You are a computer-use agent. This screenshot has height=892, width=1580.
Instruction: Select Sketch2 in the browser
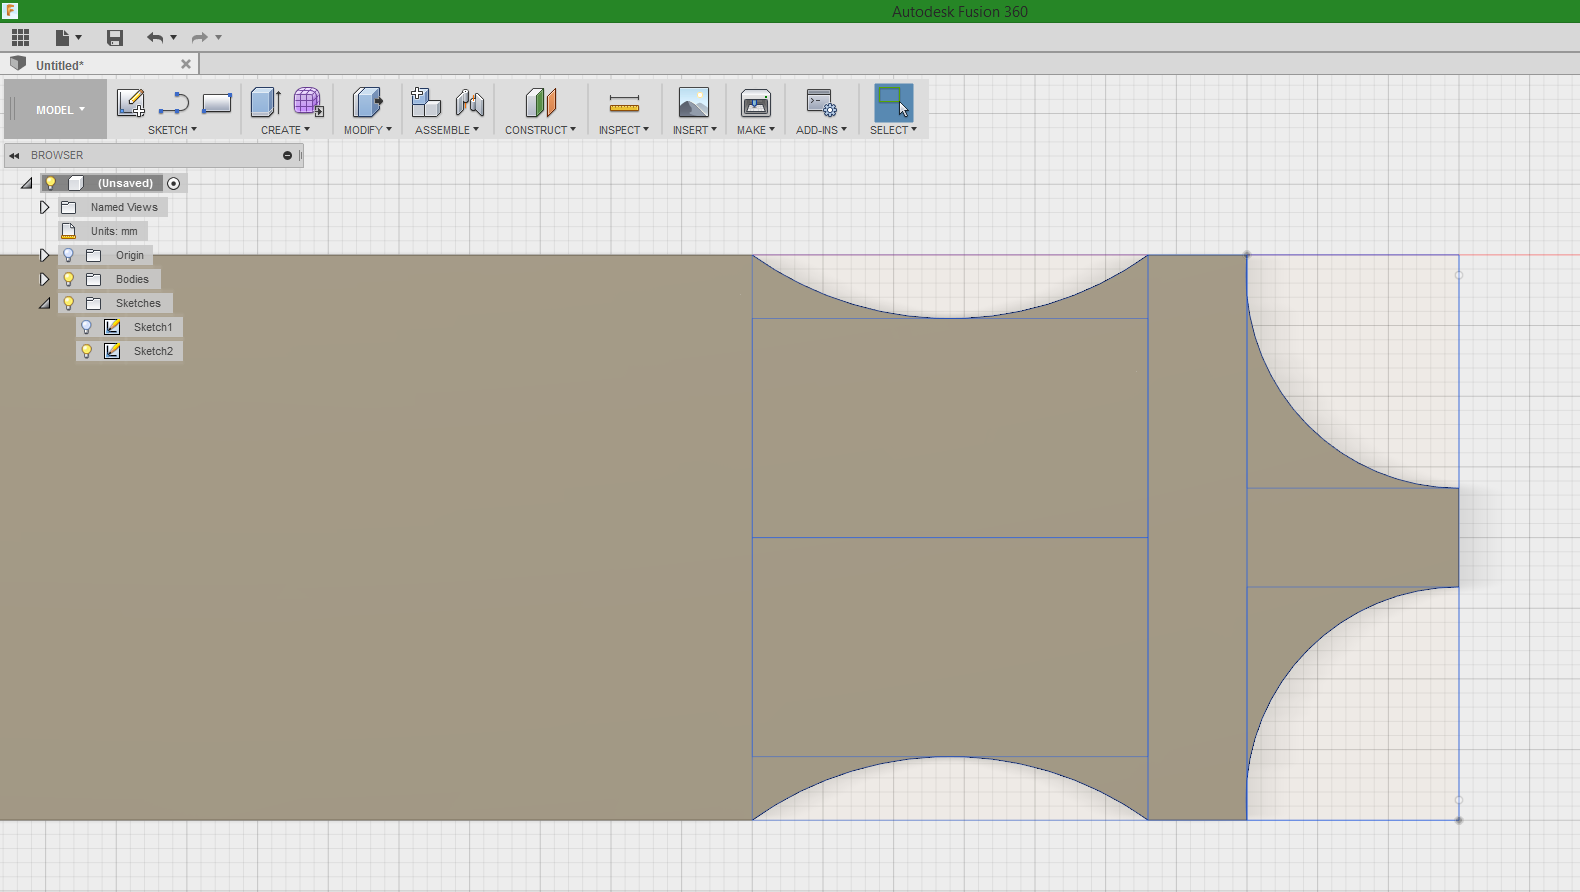click(x=153, y=351)
